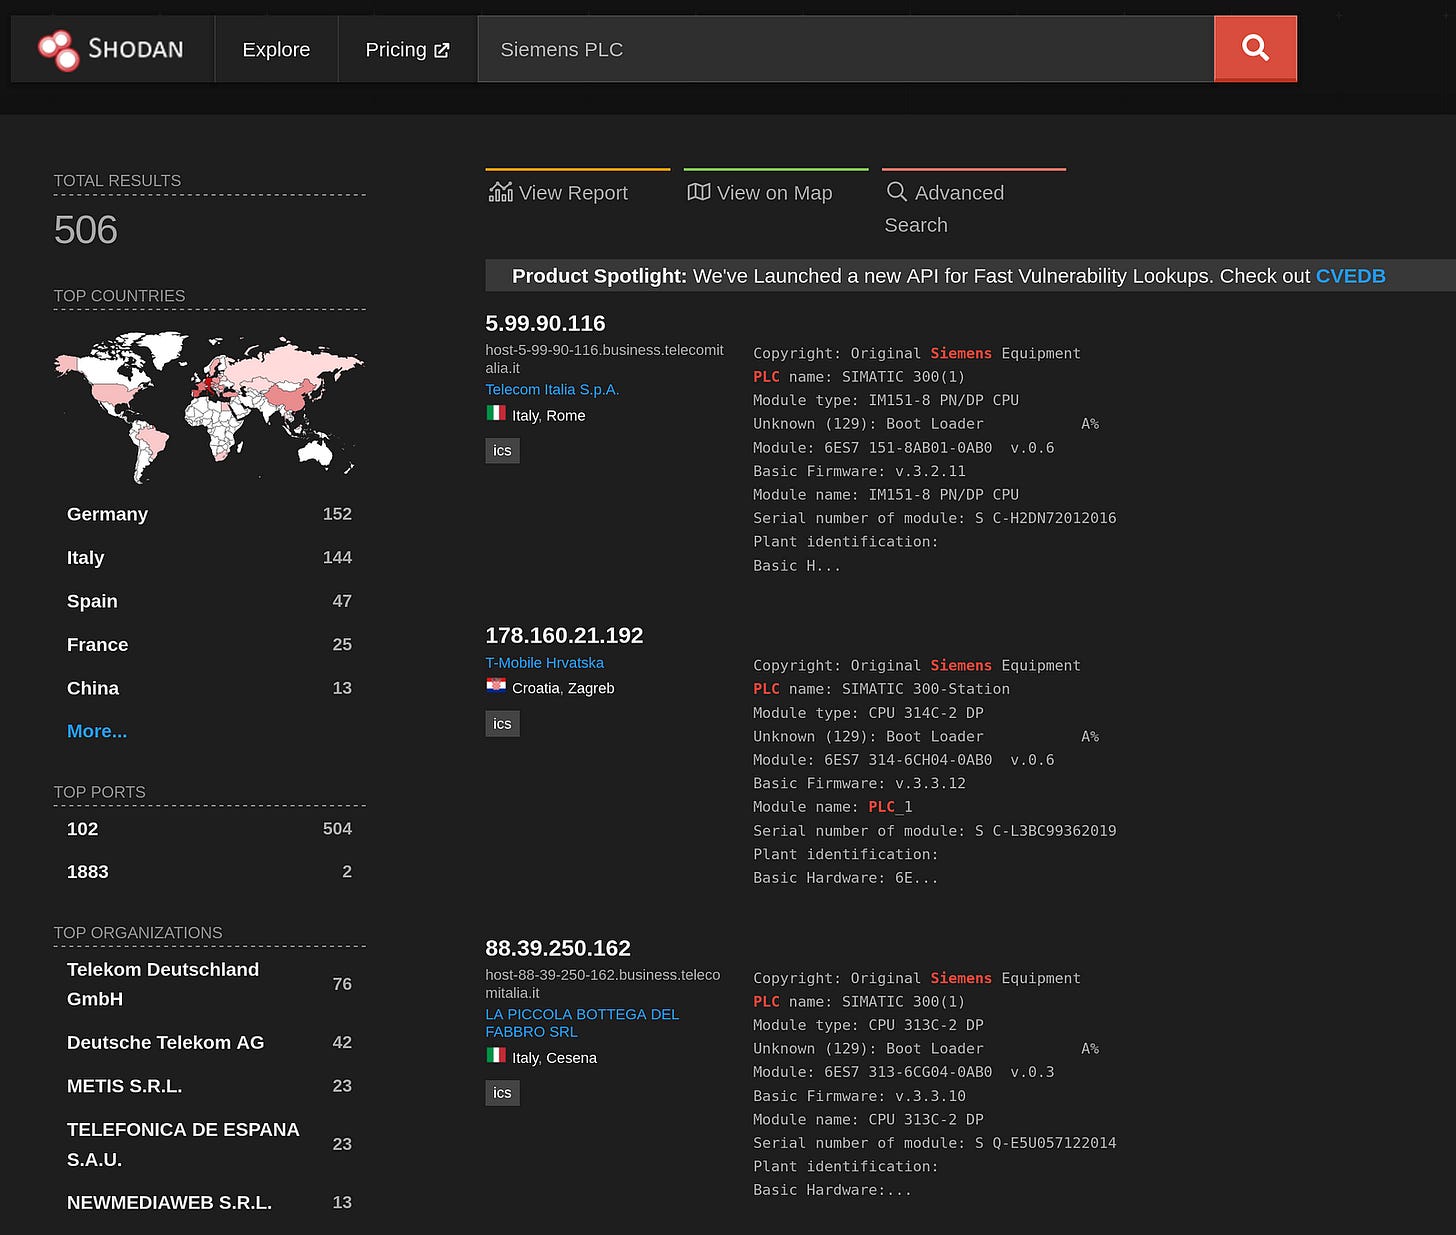Click LA PICCOLA BOTTEGA DEL FABBRO SRL link
Viewport: 1456px width, 1235px height.
point(582,1023)
